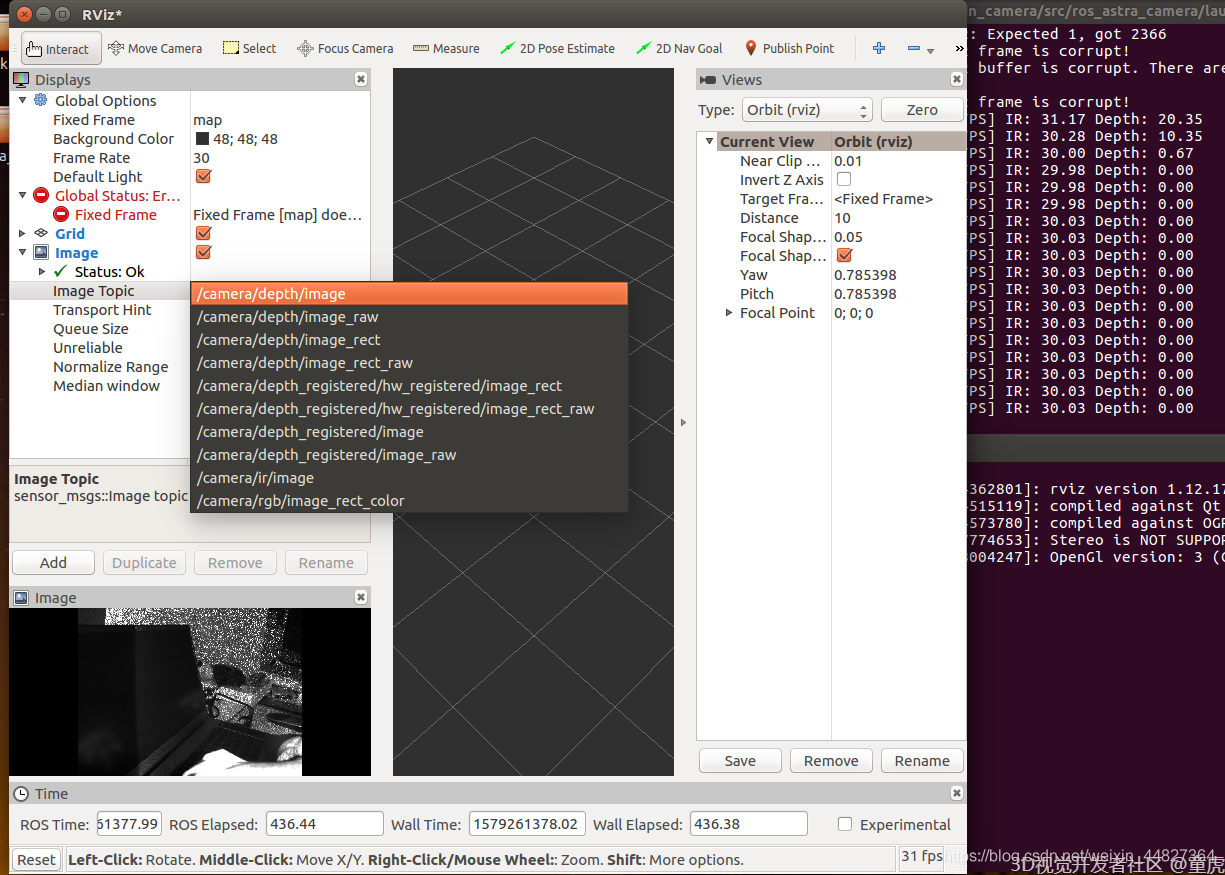Select /camera/depth/image topic

(x=410, y=293)
